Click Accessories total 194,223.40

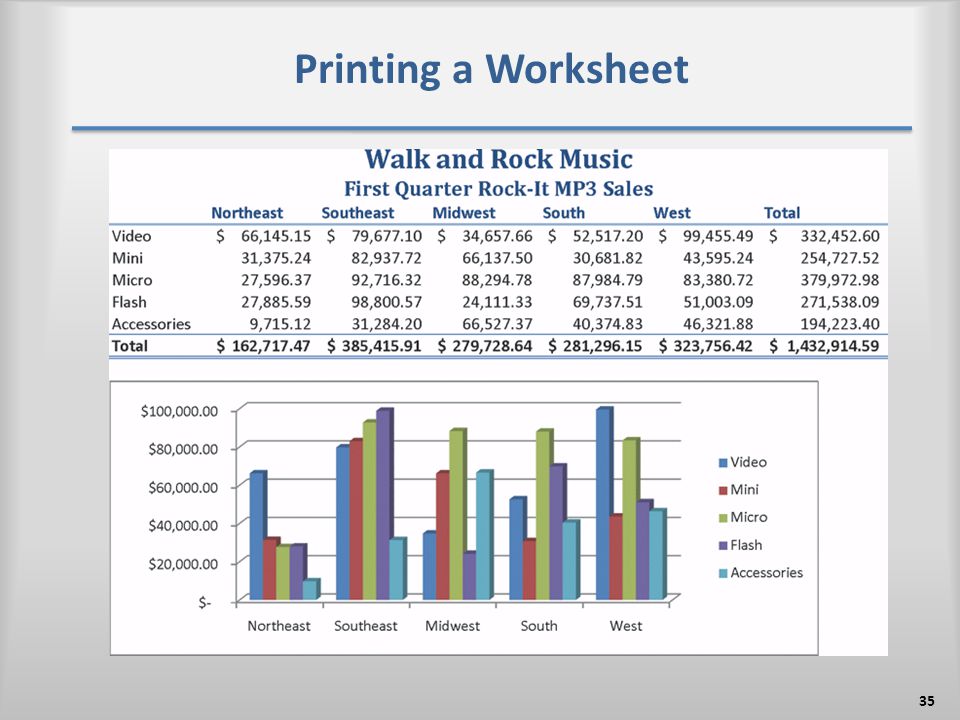pos(839,324)
